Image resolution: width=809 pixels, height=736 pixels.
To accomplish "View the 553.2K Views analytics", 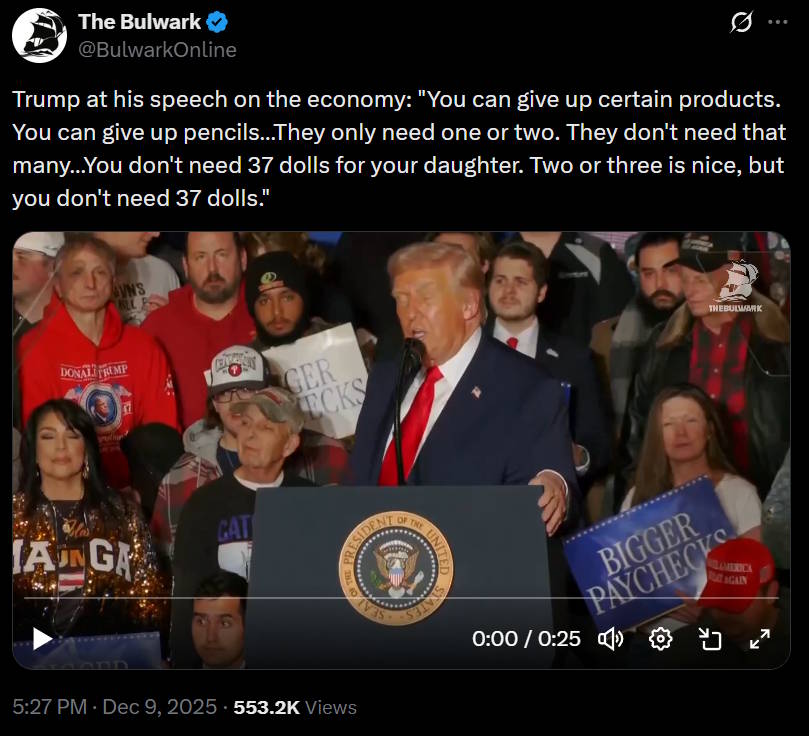I will click(x=295, y=707).
